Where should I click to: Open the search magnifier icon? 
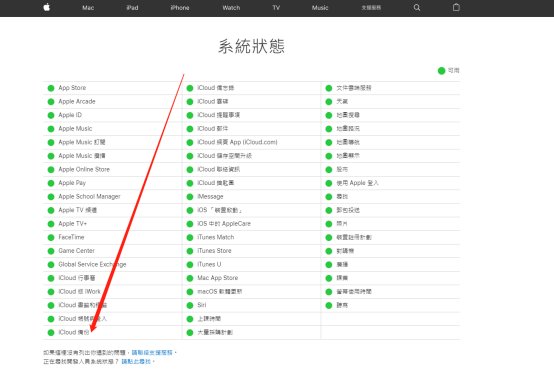[417, 7]
